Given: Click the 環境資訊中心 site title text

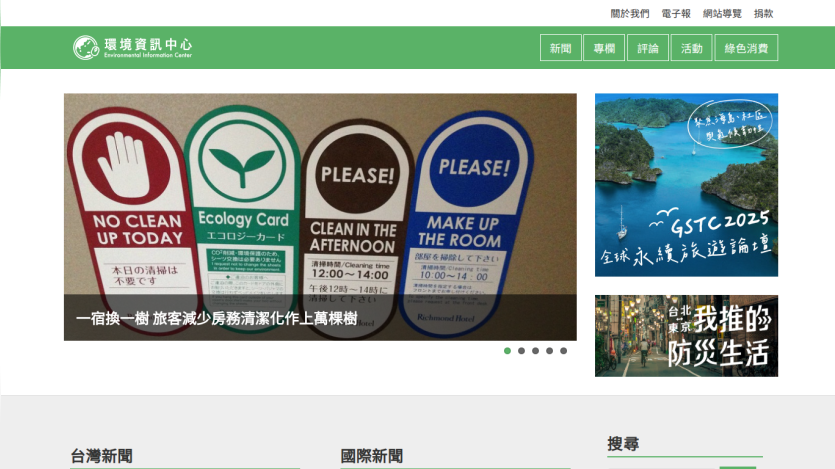Looking at the screenshot, I should click(148, 44).
